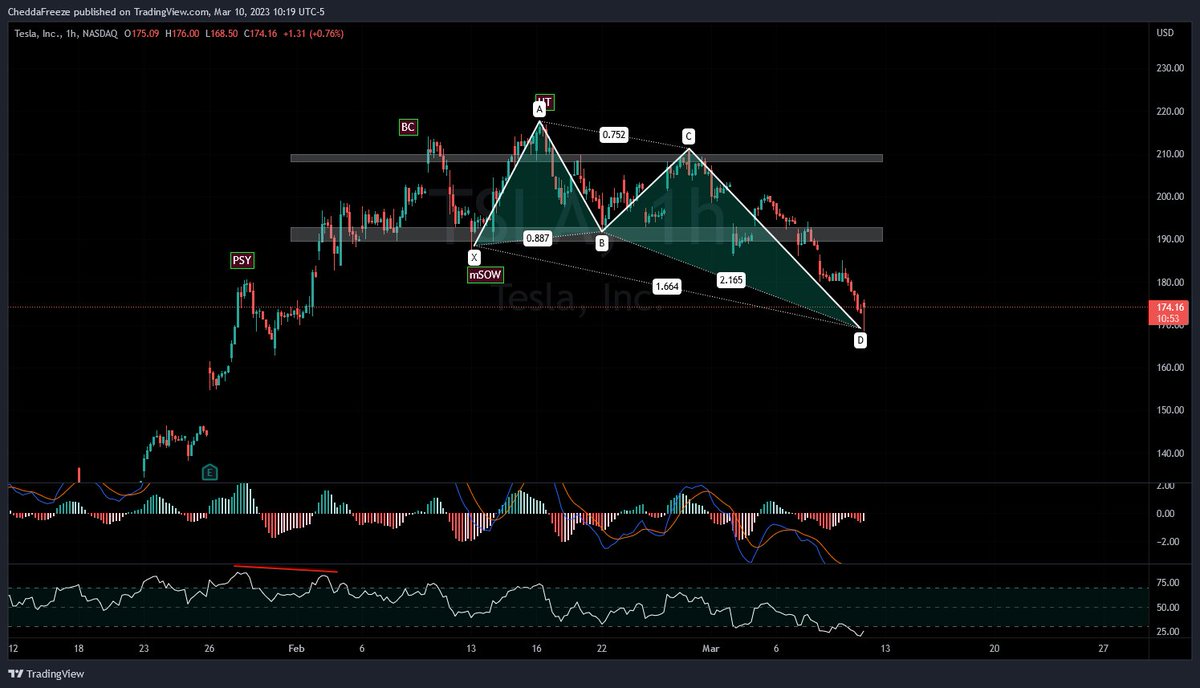Click the 27 date on time axis
1200x688 pixels.
click(x=1102, y=649)
